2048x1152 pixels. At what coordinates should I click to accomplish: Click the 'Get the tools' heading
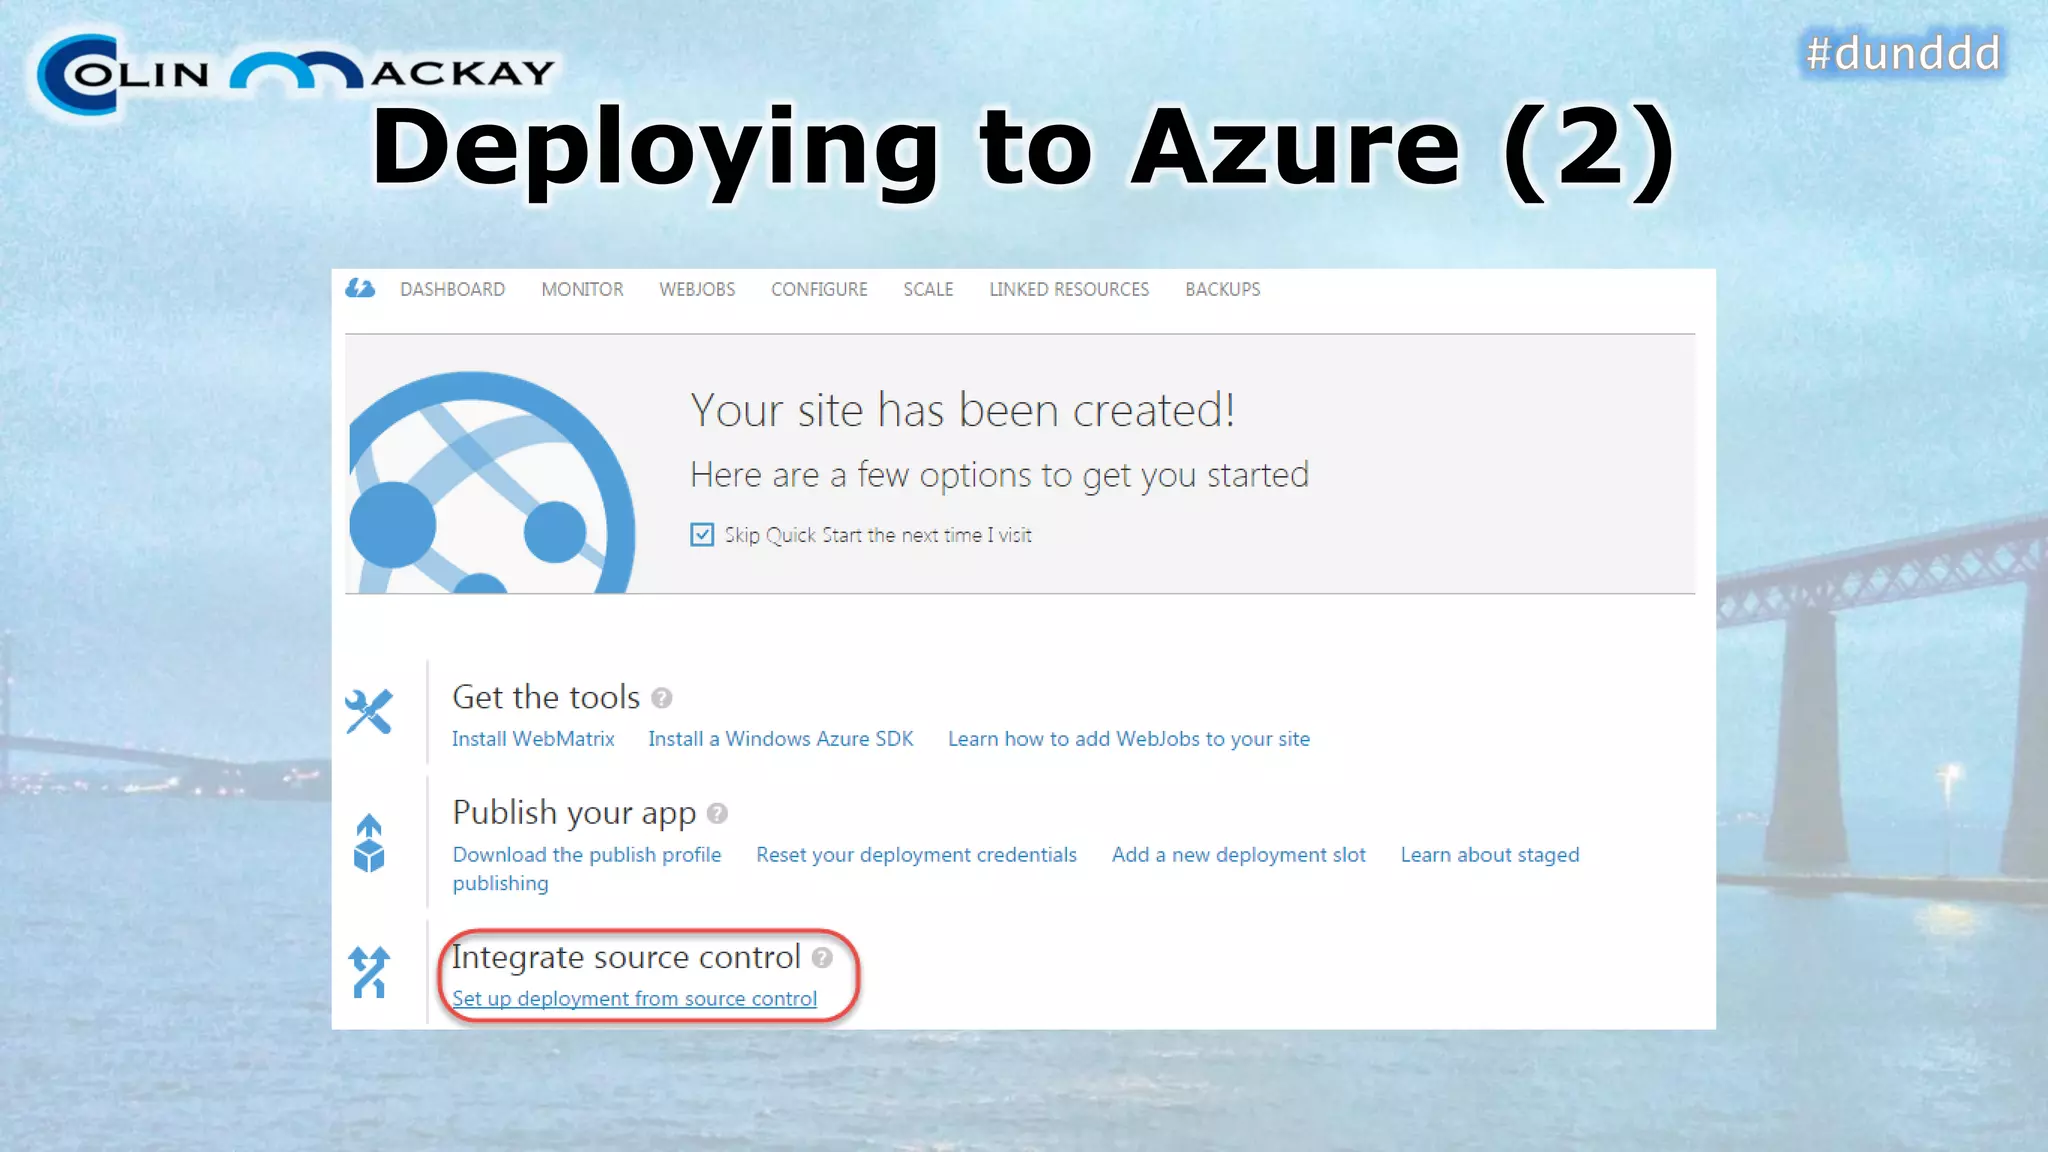pos(546,697)
